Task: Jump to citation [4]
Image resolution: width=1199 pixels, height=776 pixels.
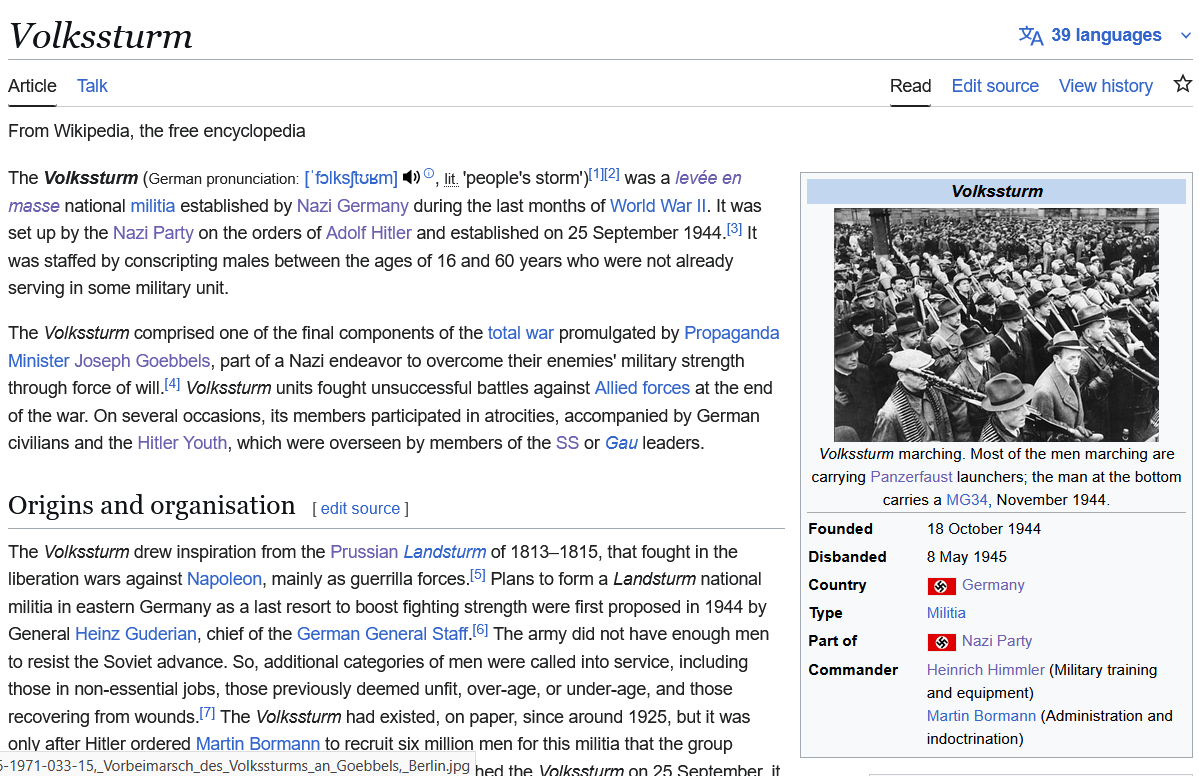Action: [172, 384]
